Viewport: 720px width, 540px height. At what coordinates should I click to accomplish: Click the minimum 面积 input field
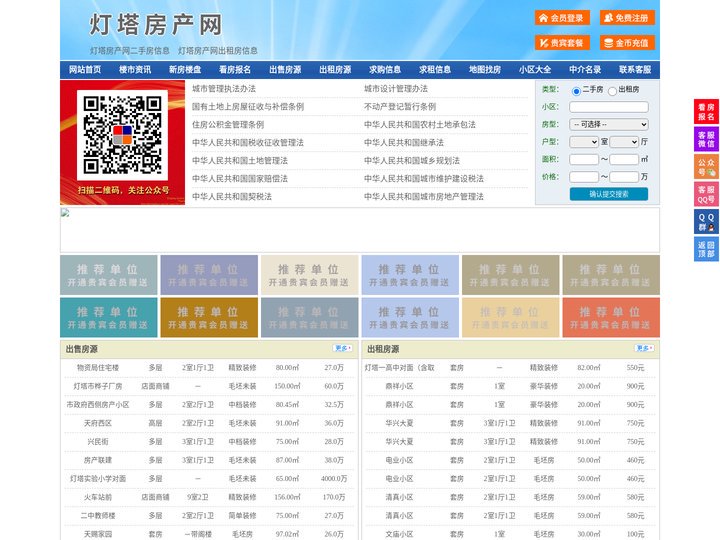click(584, 159)
